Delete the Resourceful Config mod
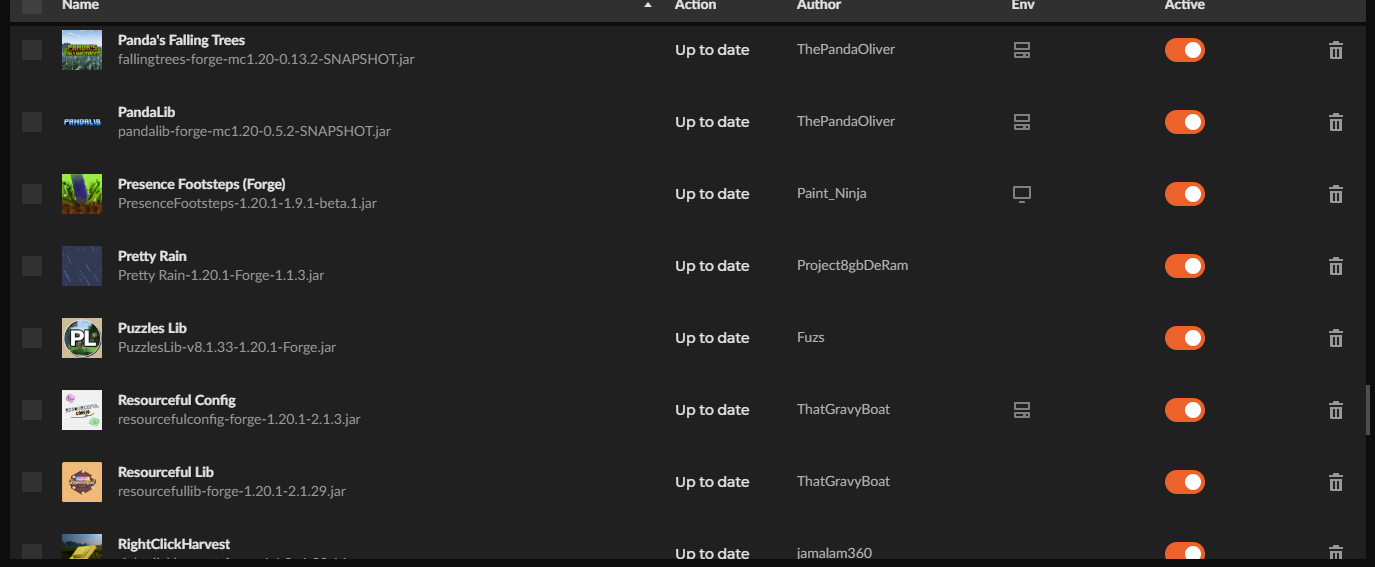 1335,410
